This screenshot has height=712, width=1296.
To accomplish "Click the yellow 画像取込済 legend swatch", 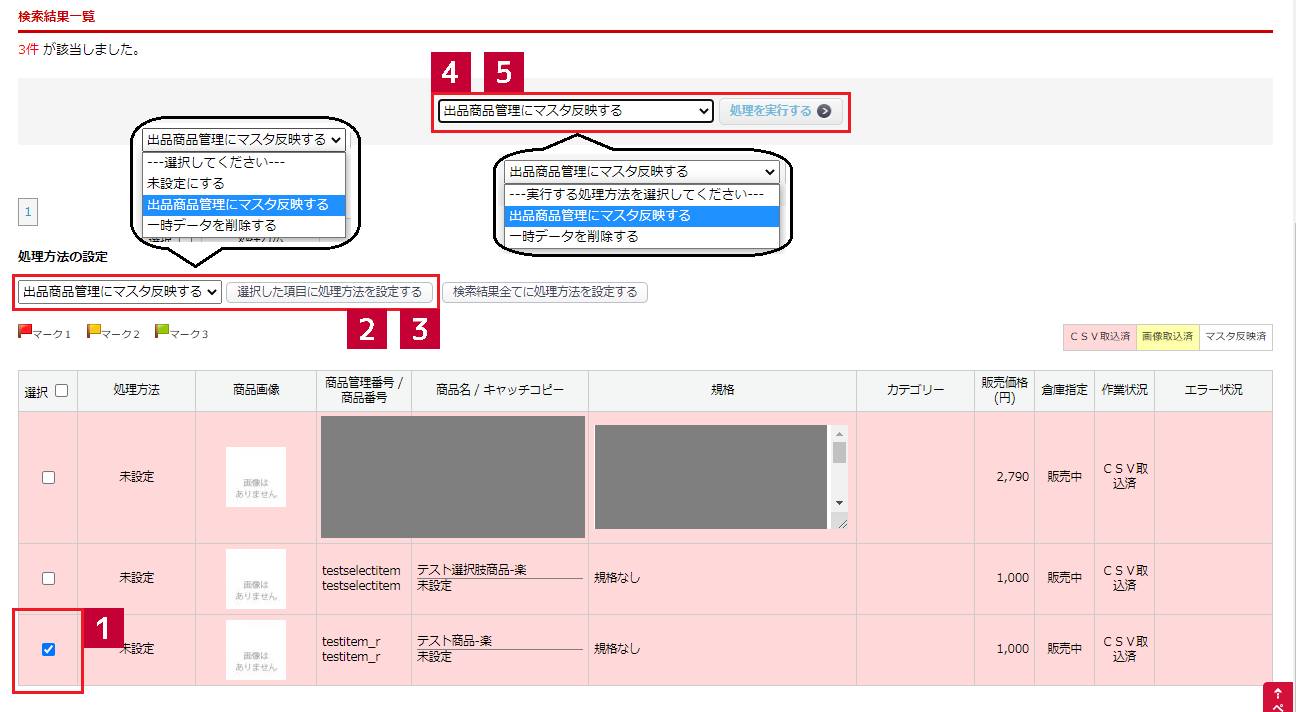I will pyautogui.click(x=1167, y=337).
